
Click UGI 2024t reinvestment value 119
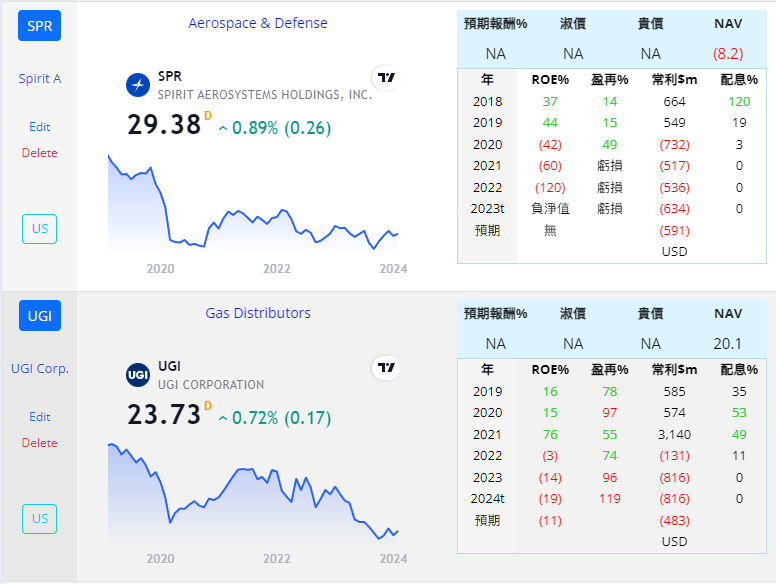609,499
